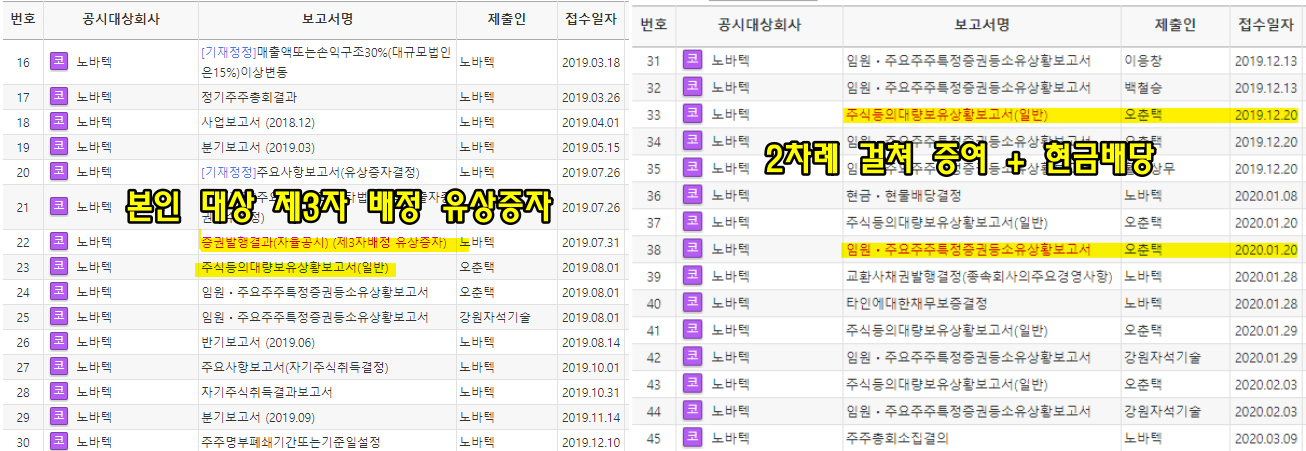Open the 분기보고서 (2019.03) report

coord(258,147)
